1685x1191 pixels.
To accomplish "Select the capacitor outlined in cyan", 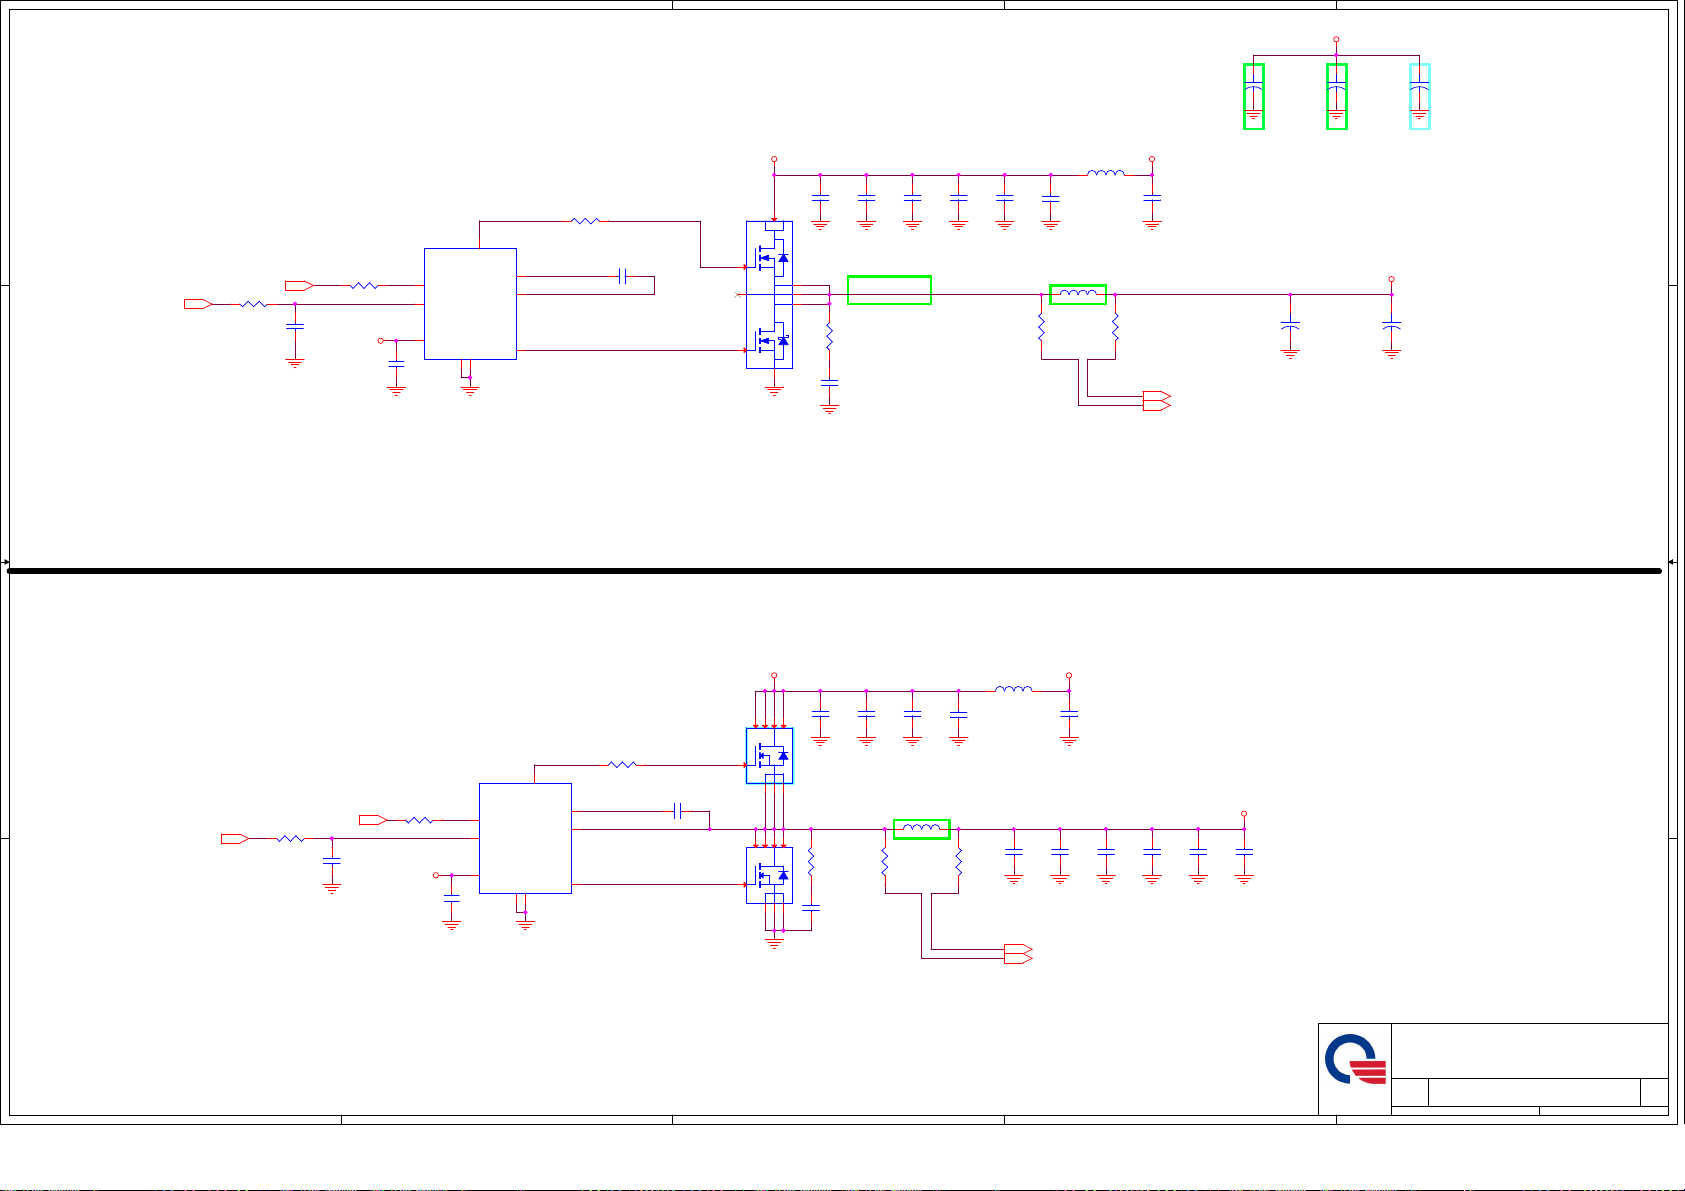I will point(1420,97).
